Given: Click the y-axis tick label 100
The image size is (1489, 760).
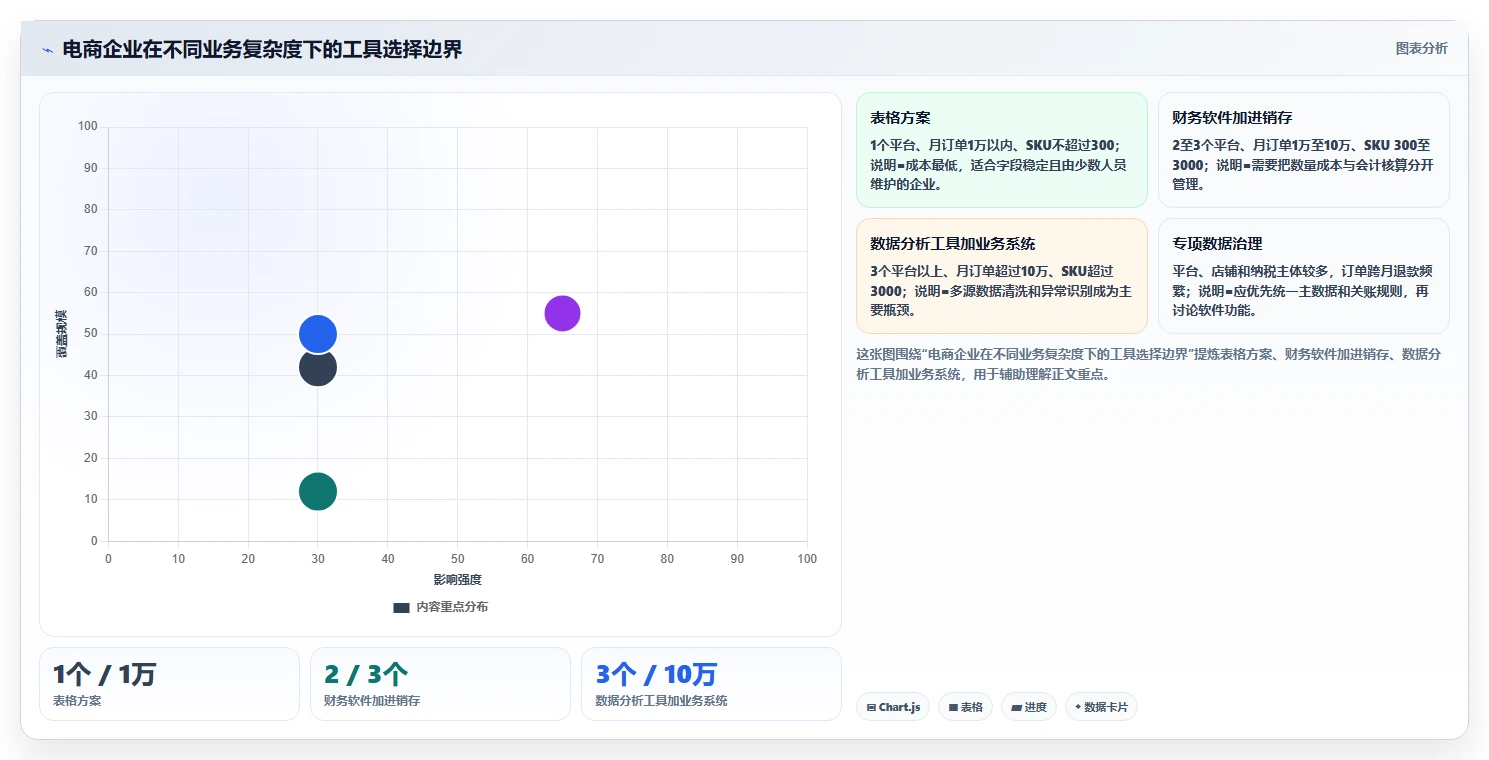Looking at the screenshot, I should click(x=88, y=126).
